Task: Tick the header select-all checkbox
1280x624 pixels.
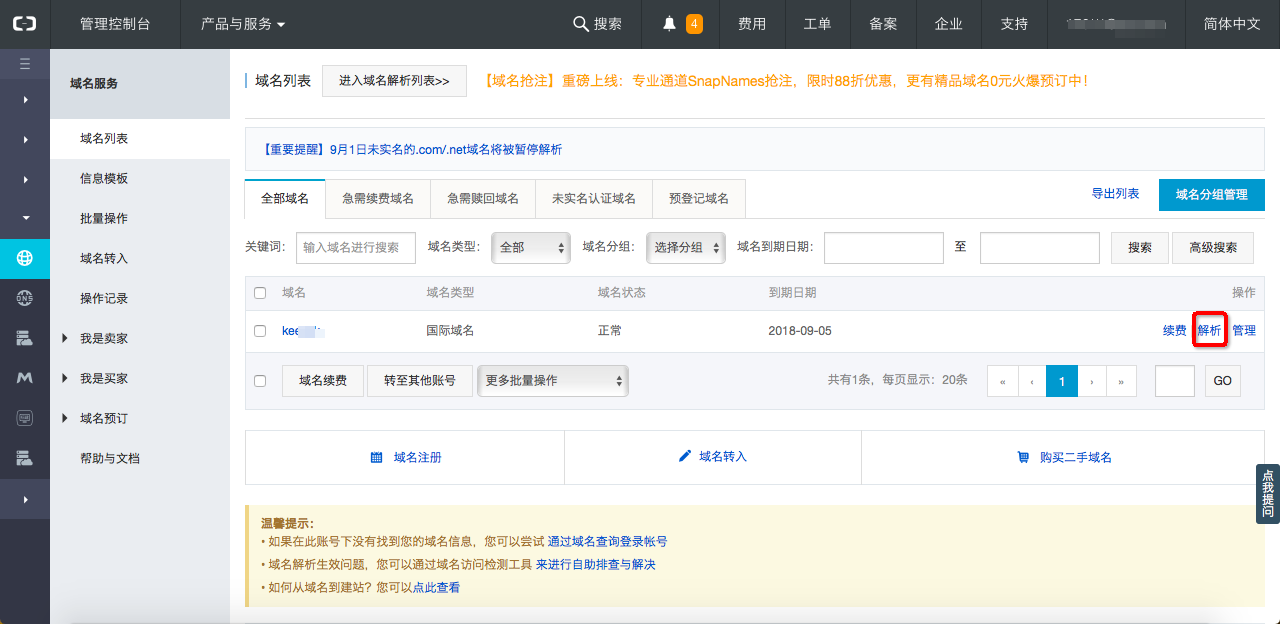Action: pos(260,293)
